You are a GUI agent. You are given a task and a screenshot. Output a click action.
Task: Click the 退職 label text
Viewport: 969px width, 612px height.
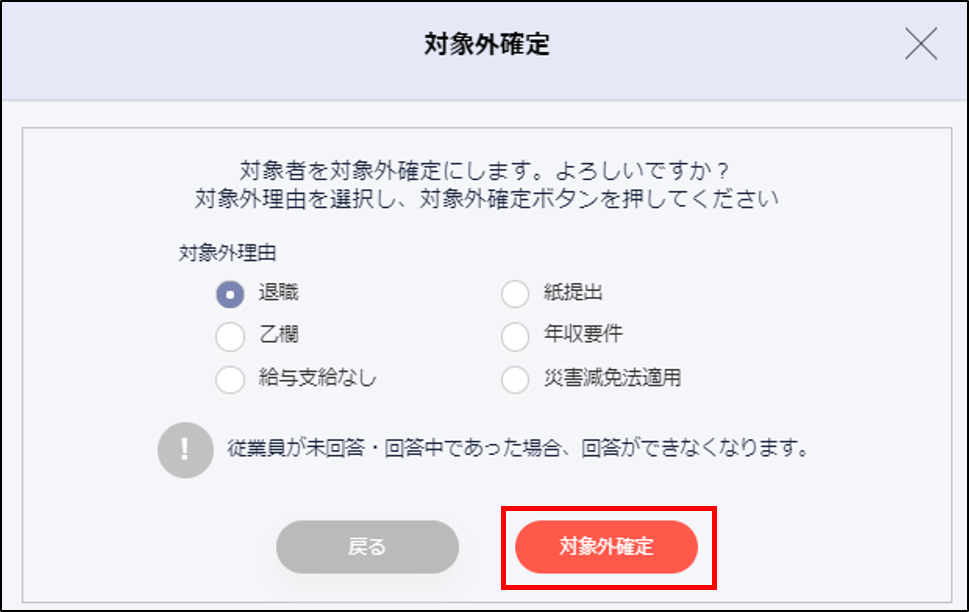pos(276,294)
